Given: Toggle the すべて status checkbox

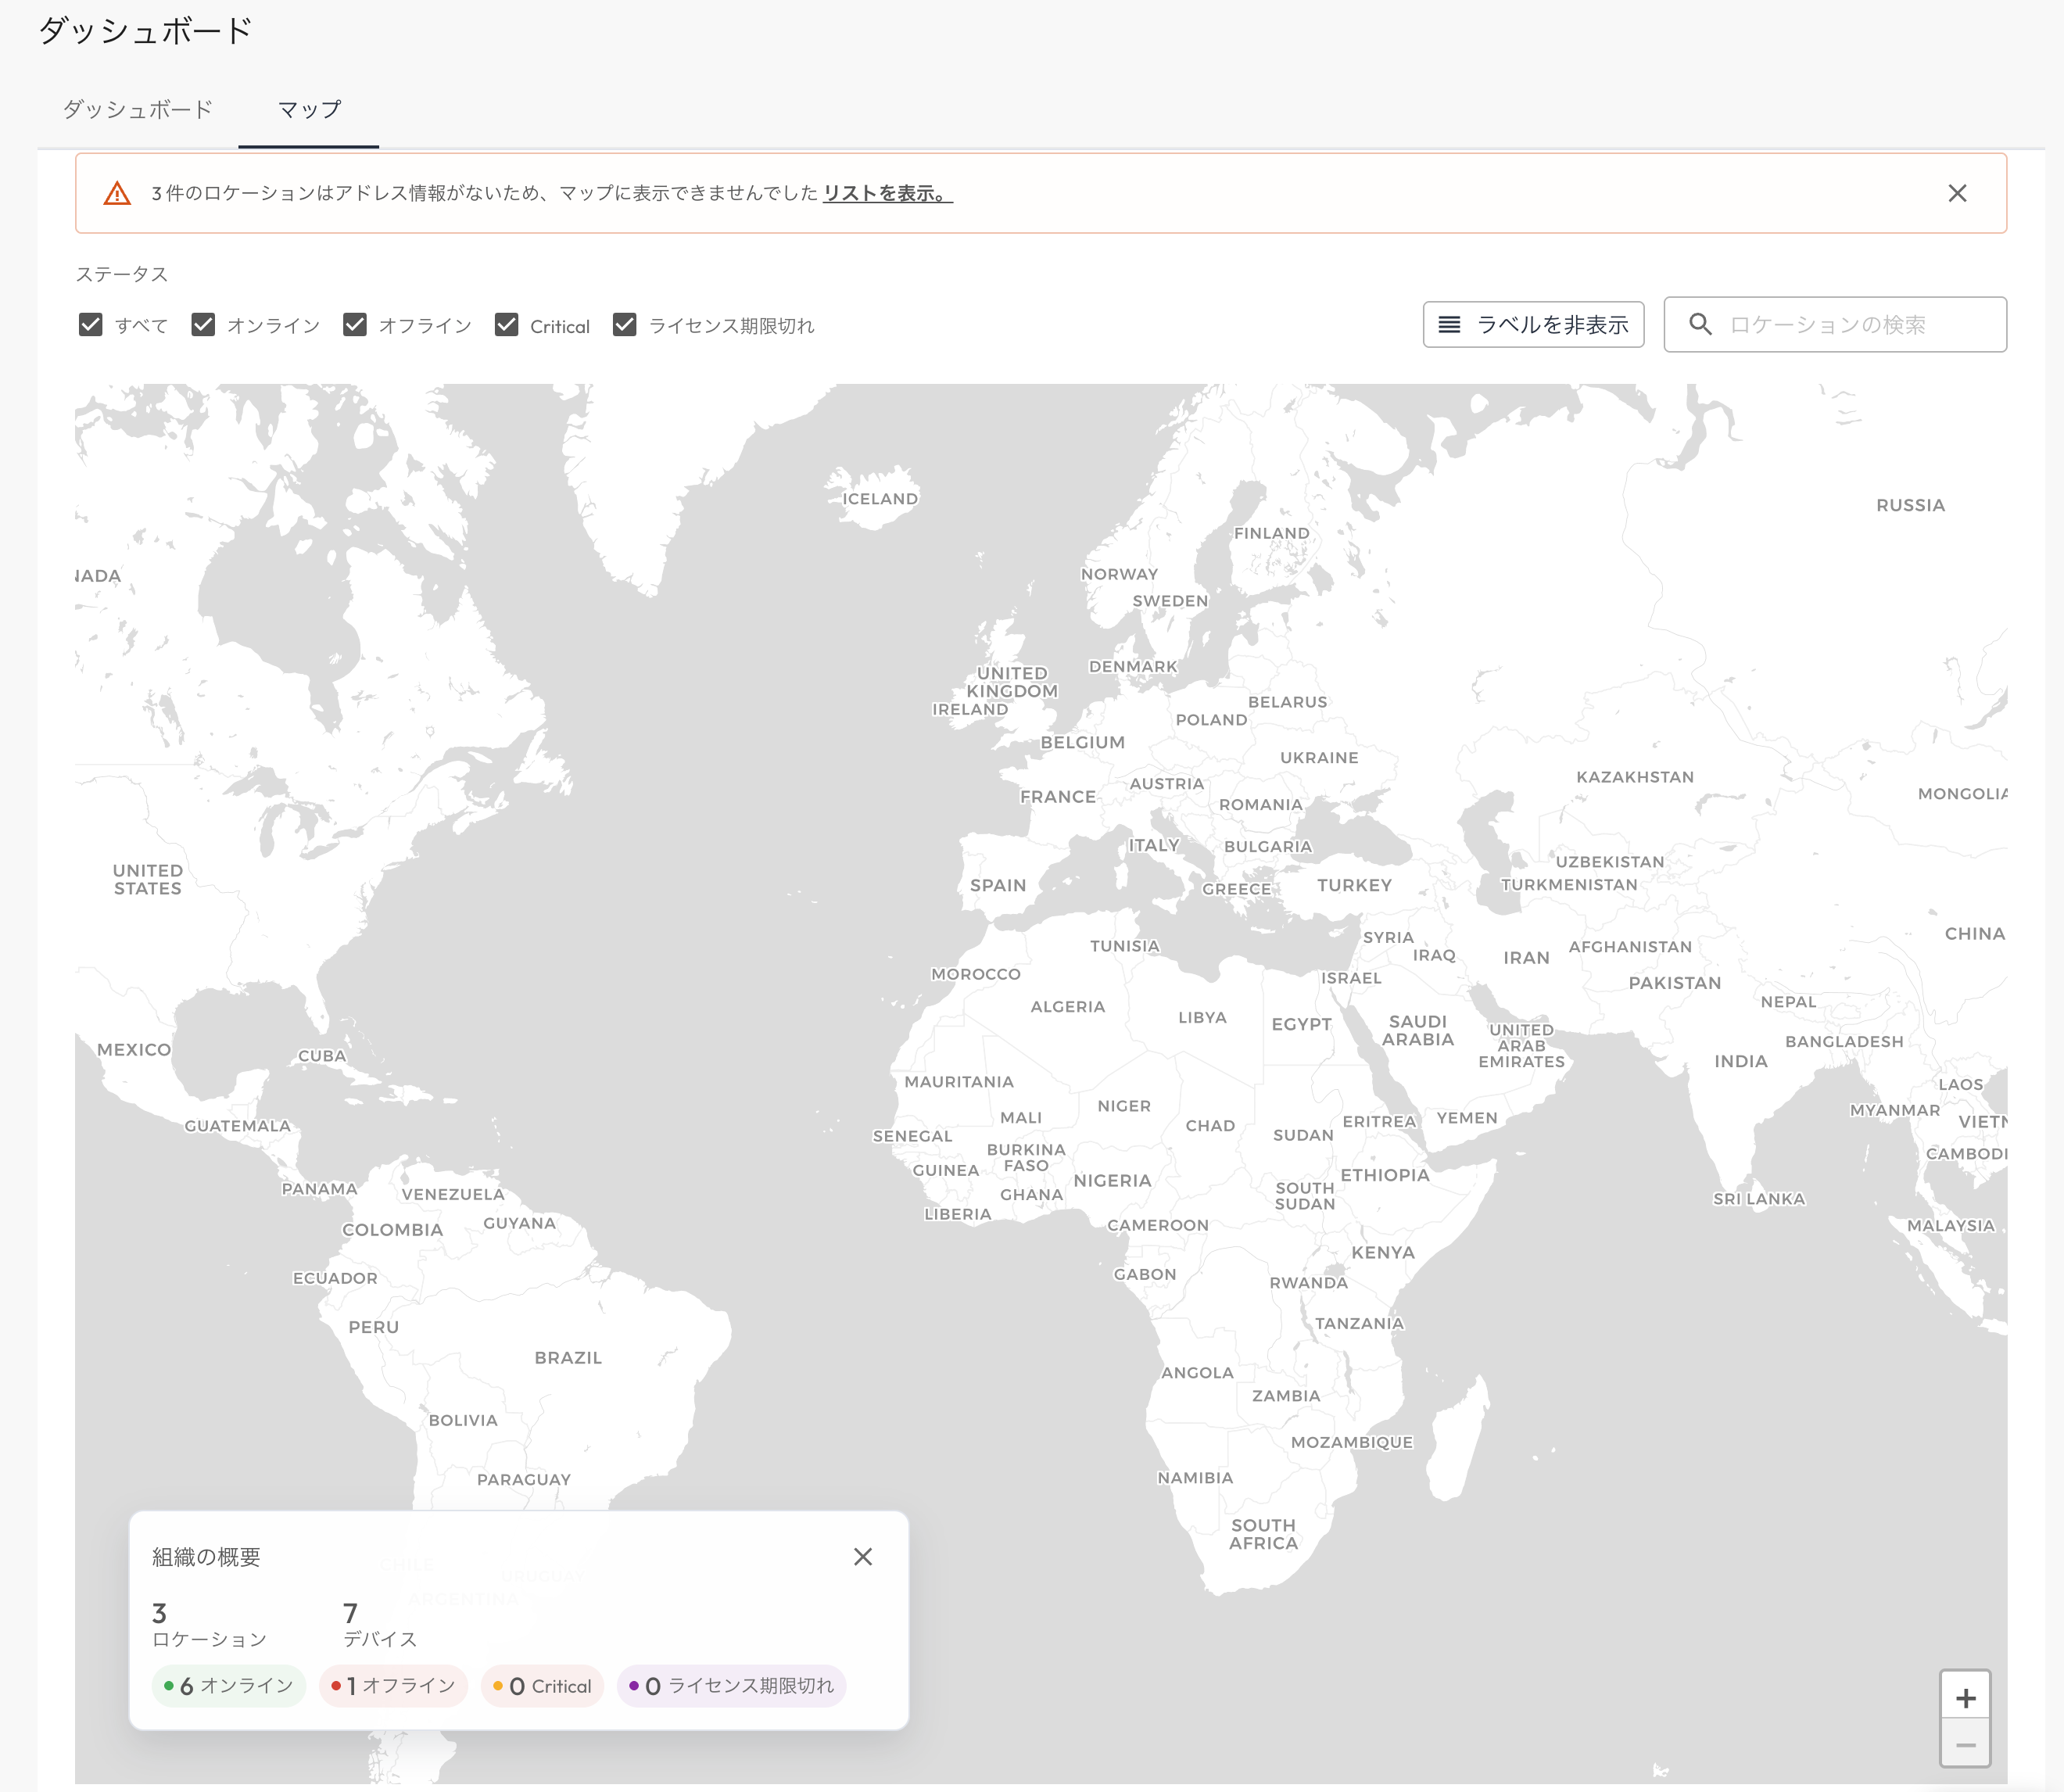Looking at the screenshot, I should (91, 325).
